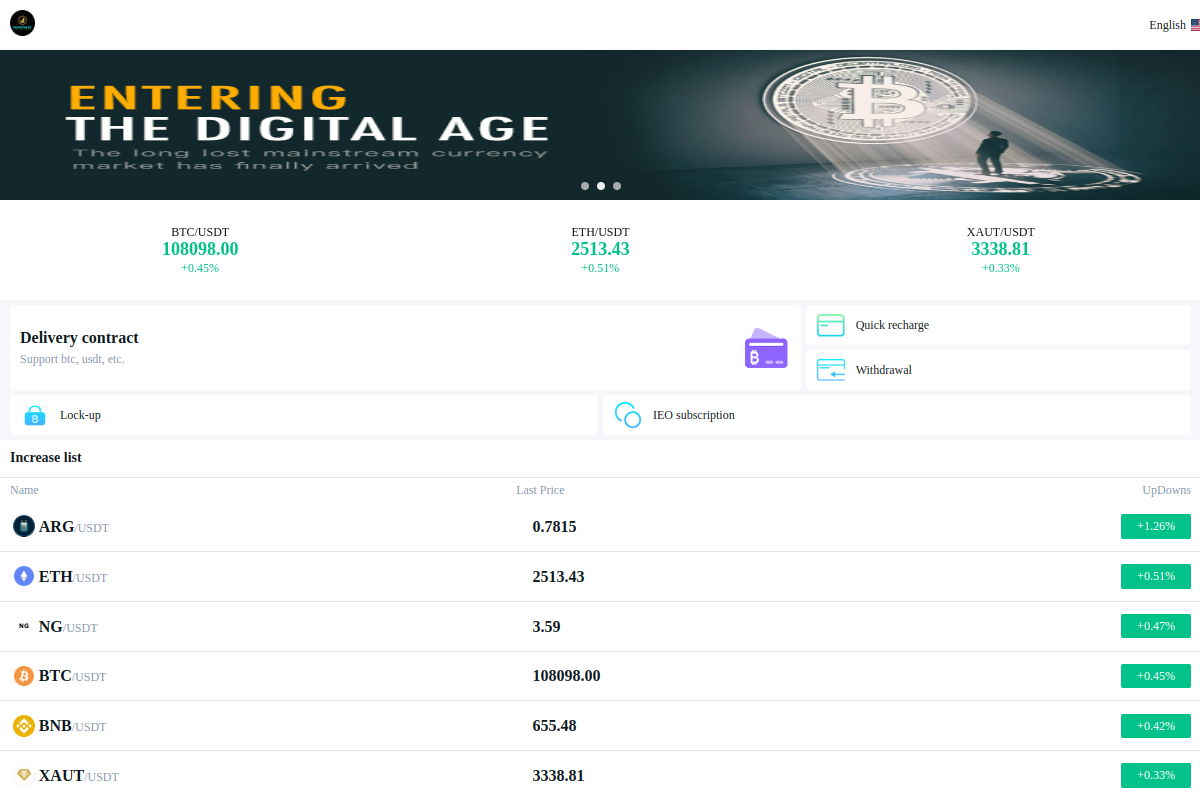Click the ARG coin icon

click(24, 526)
